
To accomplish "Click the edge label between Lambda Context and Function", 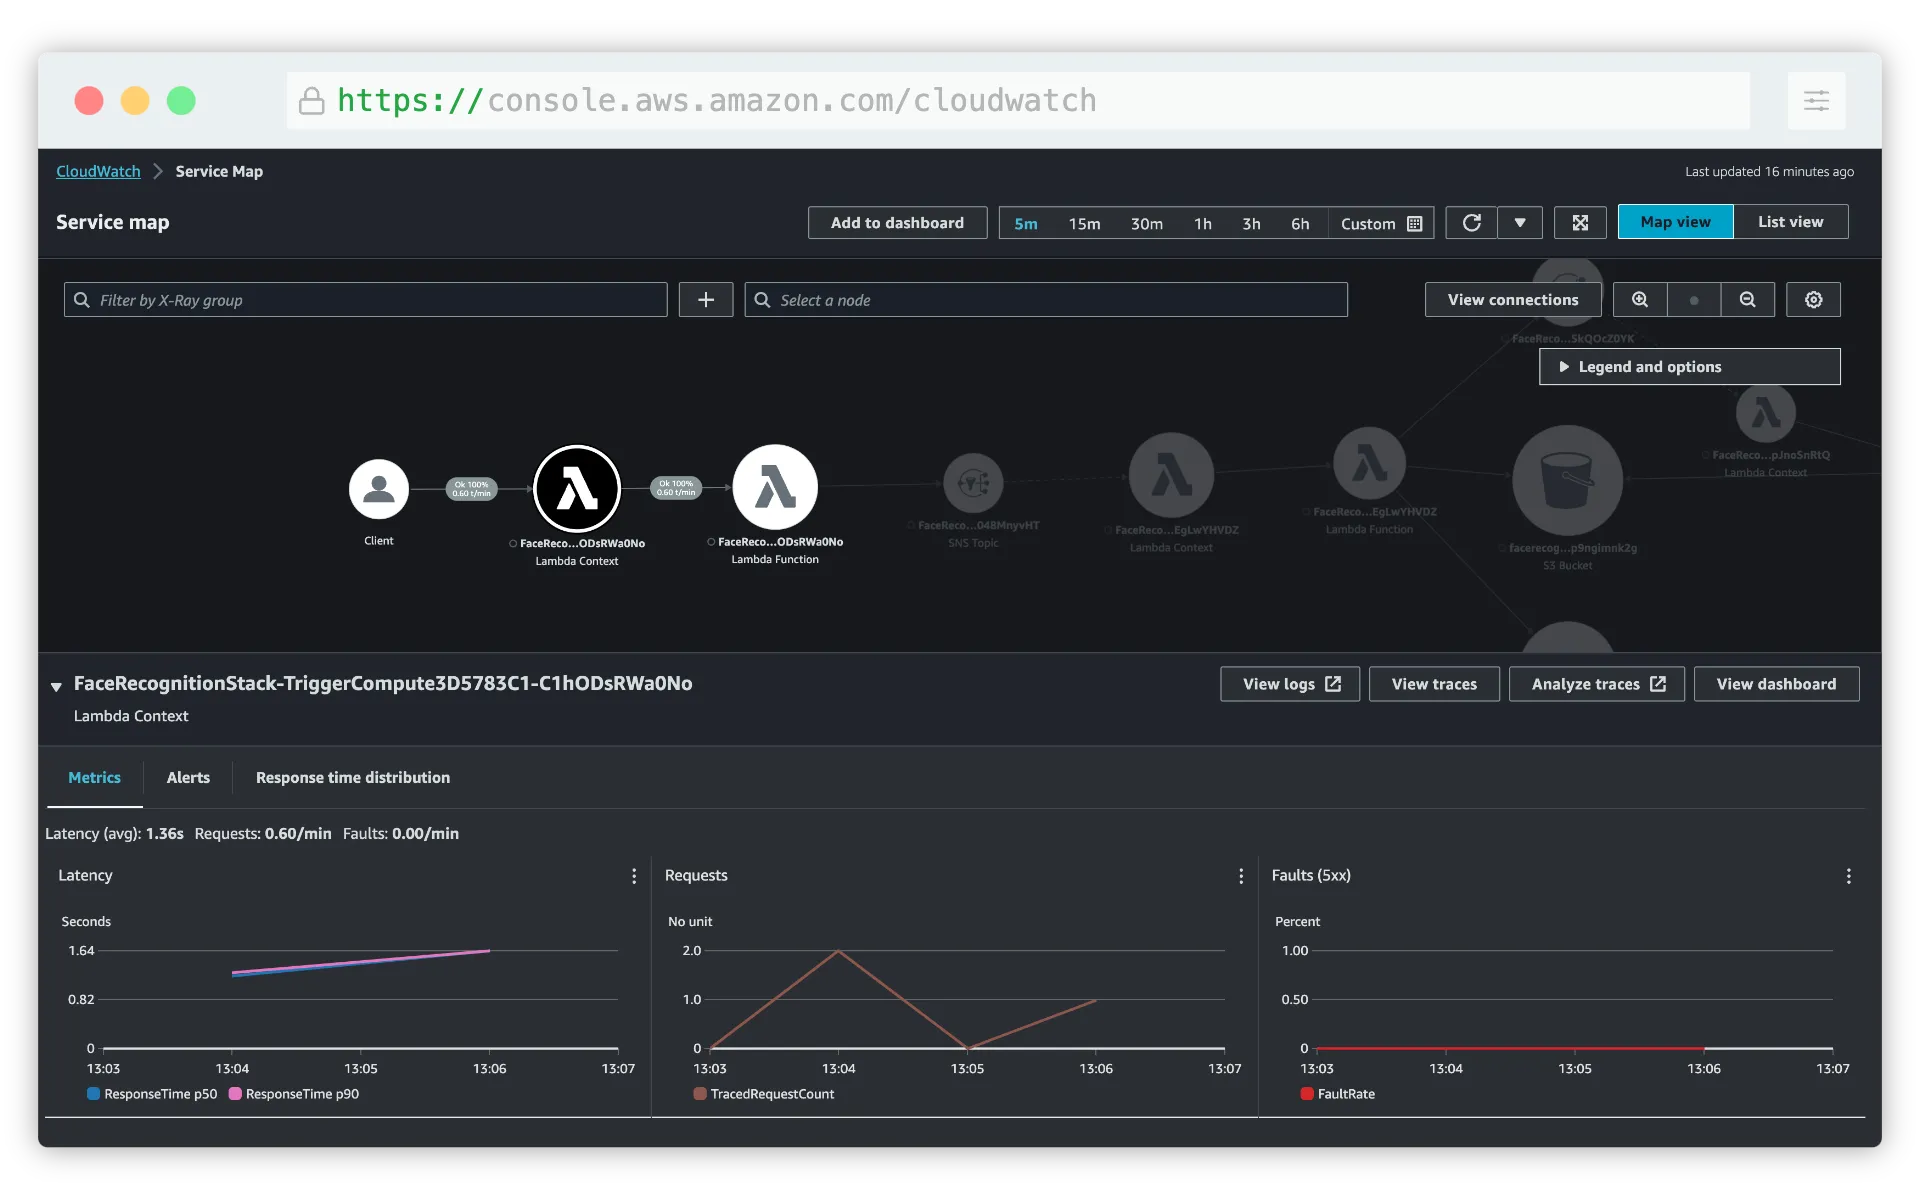I will [x=676, y=488].
